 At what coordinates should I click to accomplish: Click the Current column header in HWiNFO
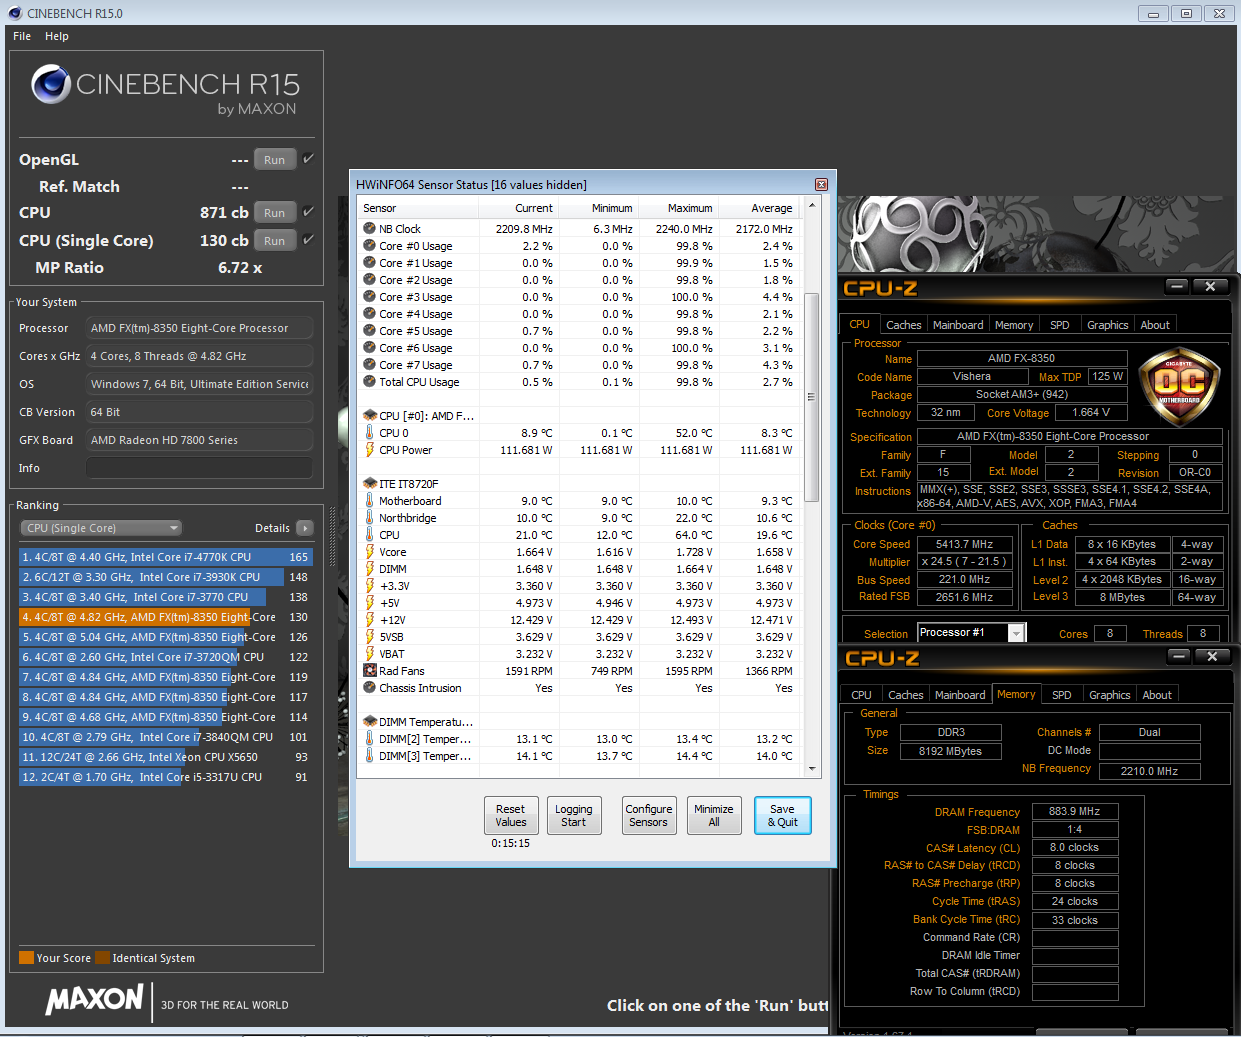519,208
